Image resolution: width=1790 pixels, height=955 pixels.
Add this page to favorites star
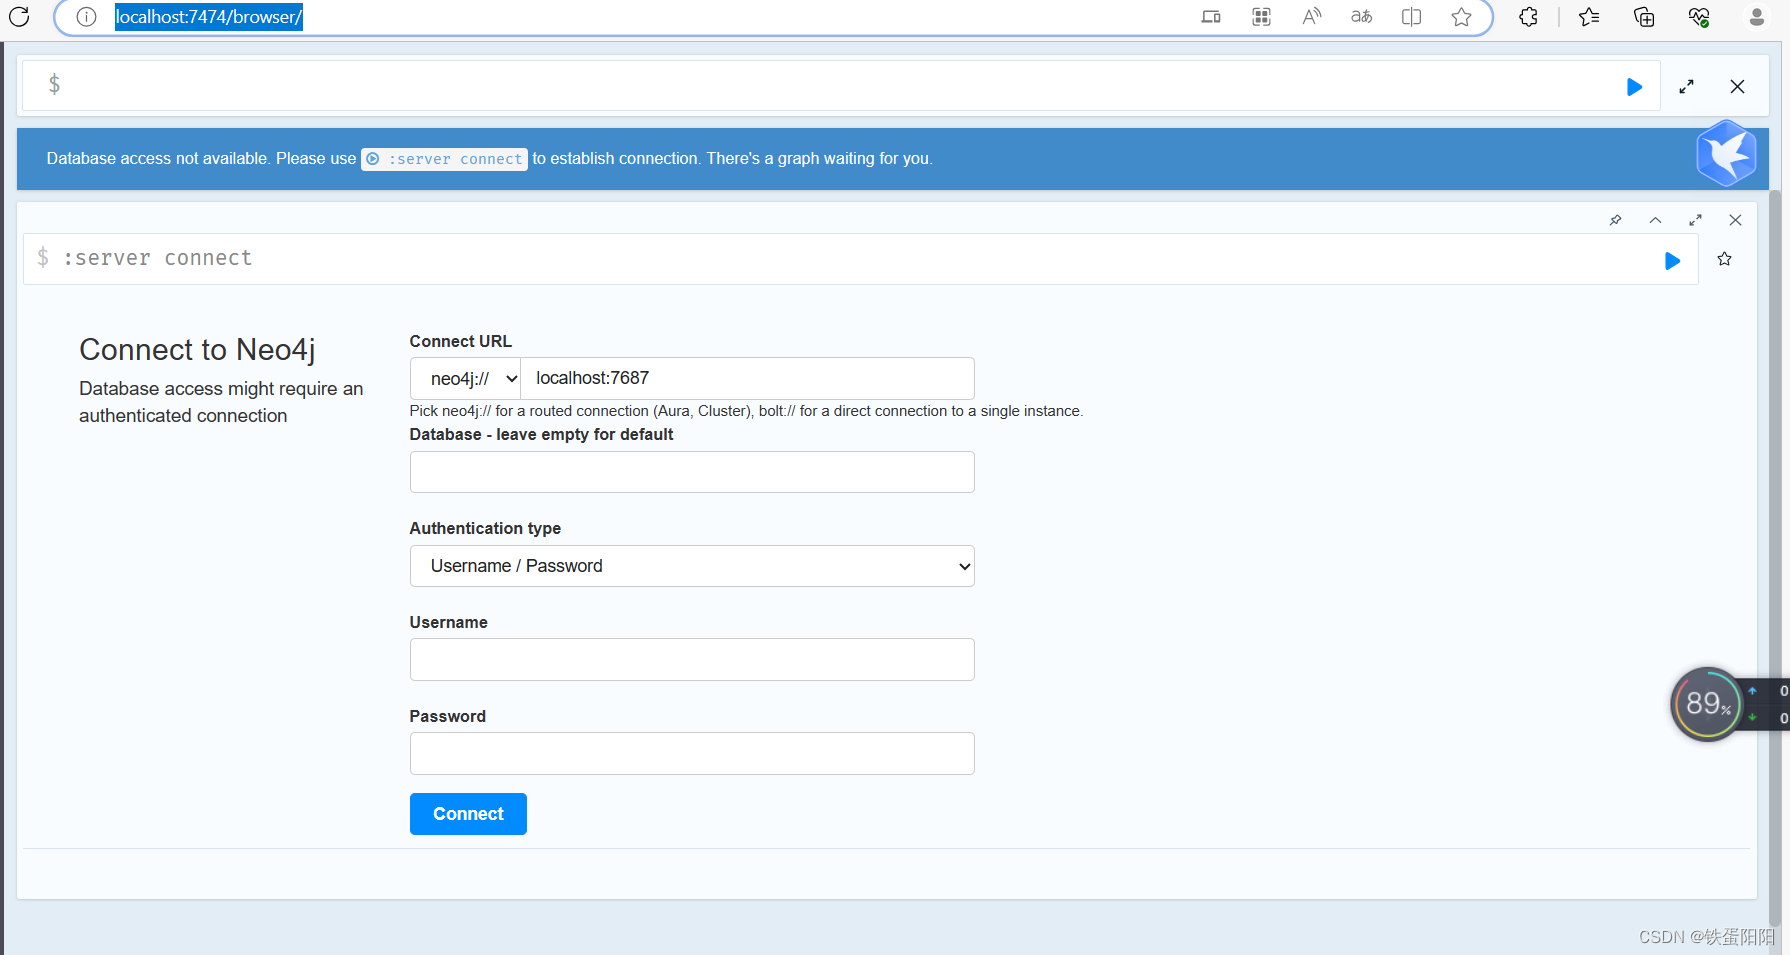tap(1461, 17)
